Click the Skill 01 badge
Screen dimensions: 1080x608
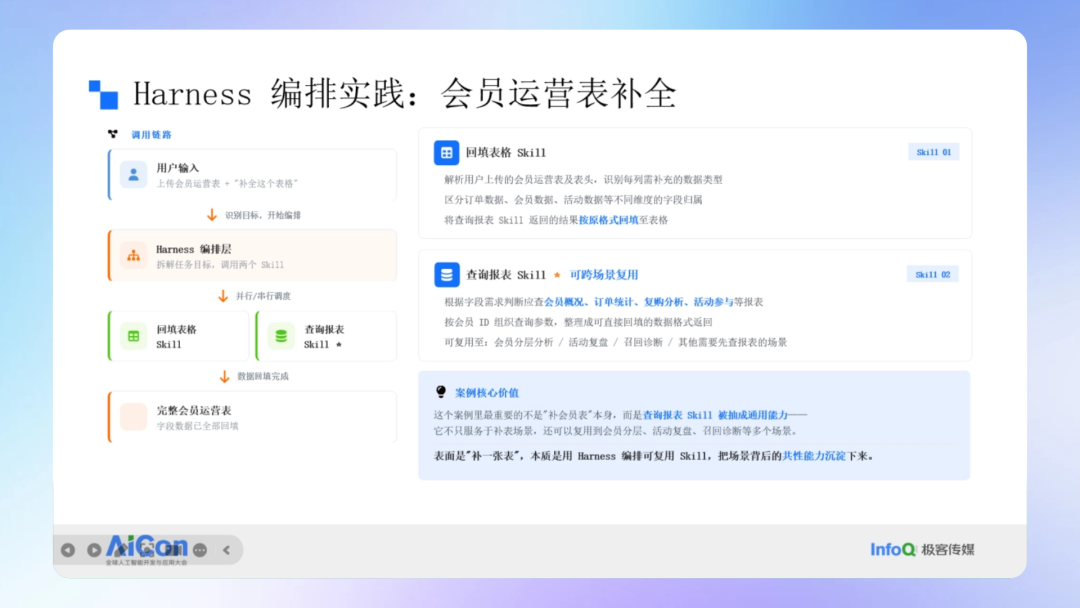point(933,152)
